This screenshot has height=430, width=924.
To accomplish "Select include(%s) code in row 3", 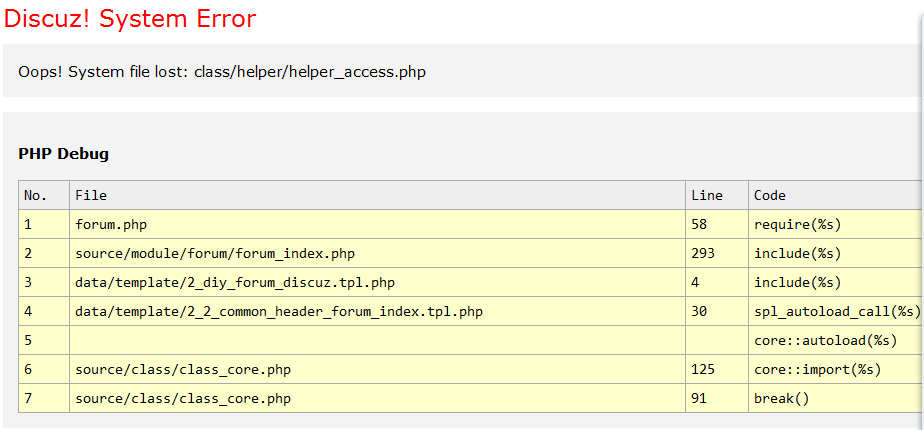I will point(836,282).
